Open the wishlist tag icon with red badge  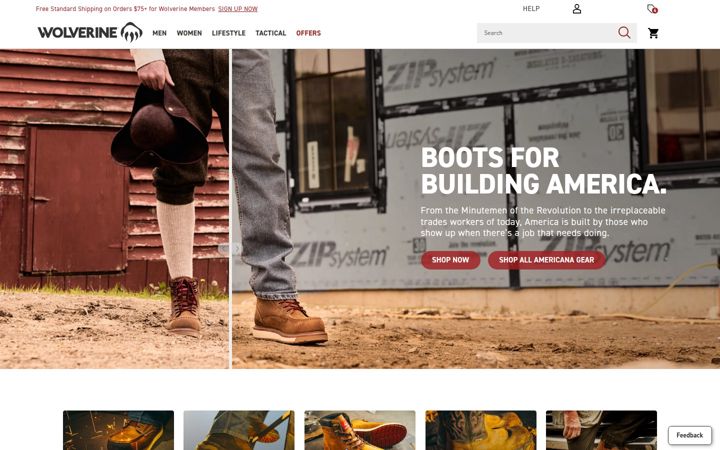pos(652,9)
